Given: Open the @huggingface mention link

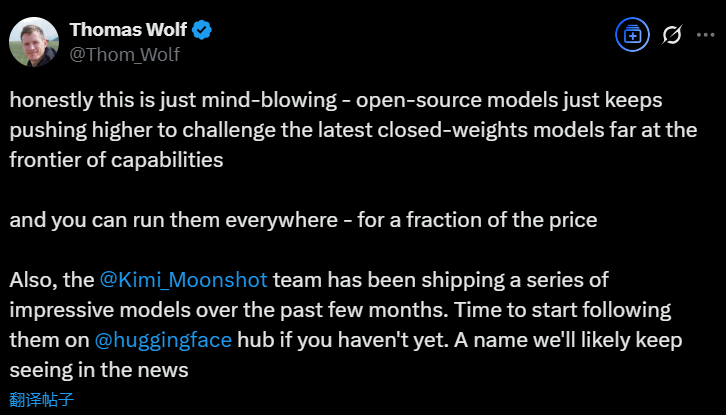Looking at the screenshot, I should tap(162, 340).
